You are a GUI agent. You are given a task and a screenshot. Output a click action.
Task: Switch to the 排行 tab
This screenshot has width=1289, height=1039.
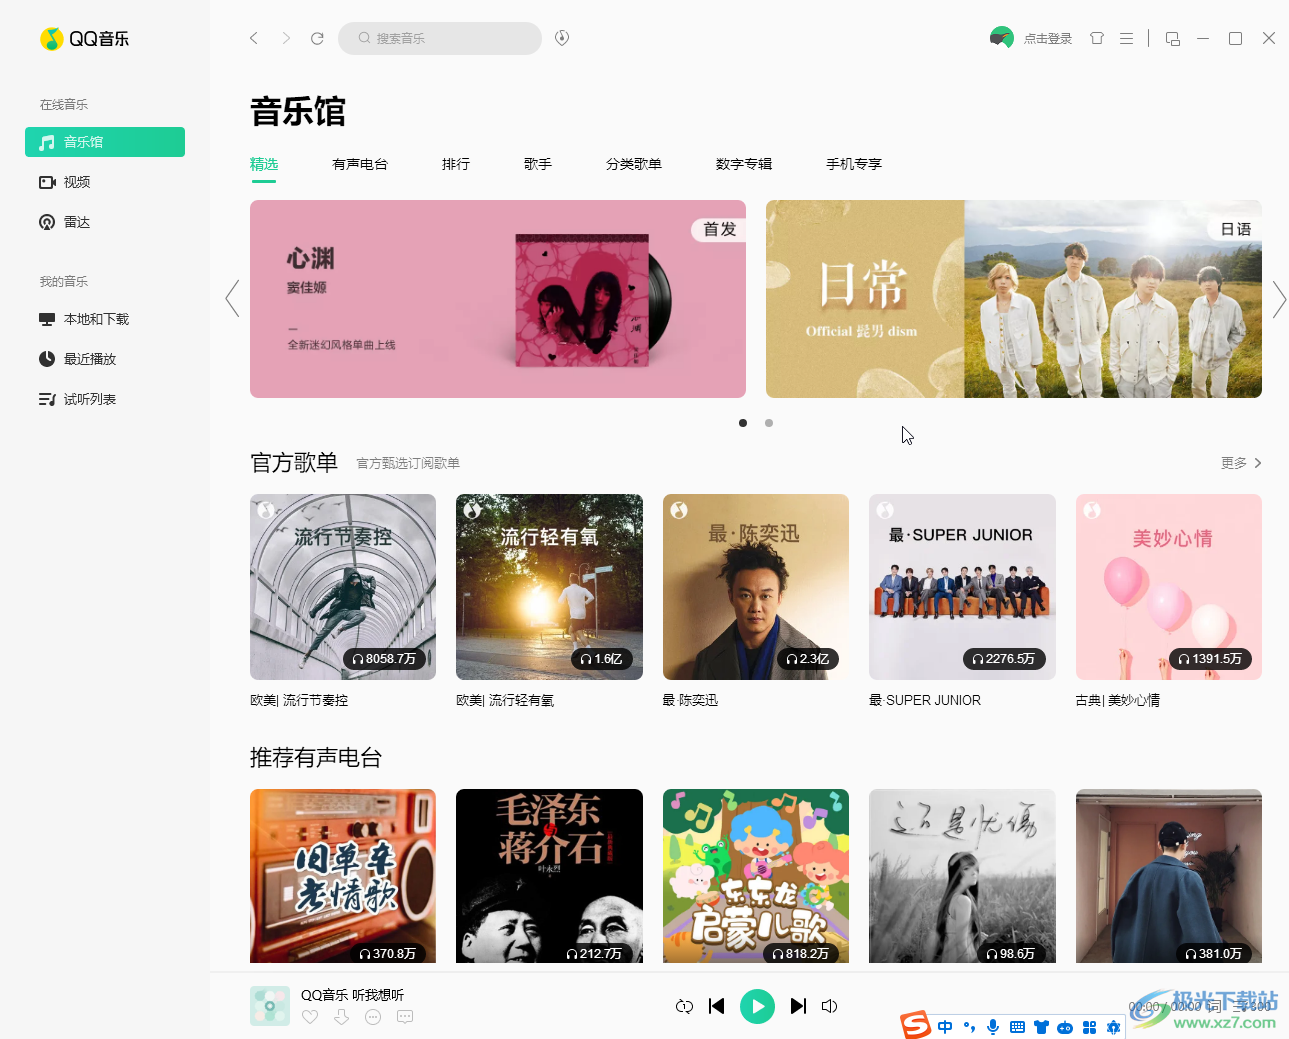(x=456, y=164)
